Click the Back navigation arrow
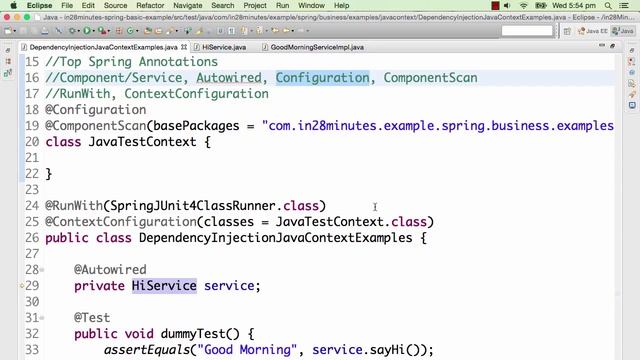Image resolution: width=640 pixels, height=360 pixels. click(x=286, y=31)
